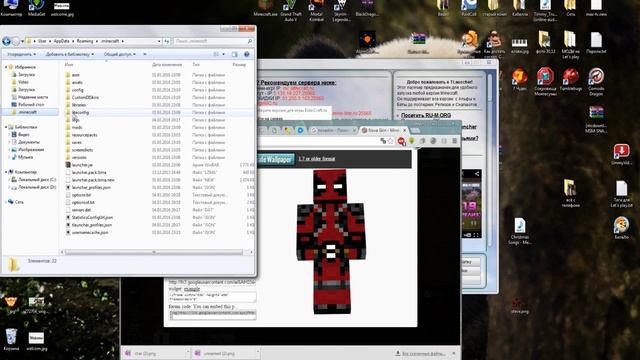Click the first downloaded file in Chrome's bar
The width and height of the screenshot is (640, 360).
[x=155, y=353]
